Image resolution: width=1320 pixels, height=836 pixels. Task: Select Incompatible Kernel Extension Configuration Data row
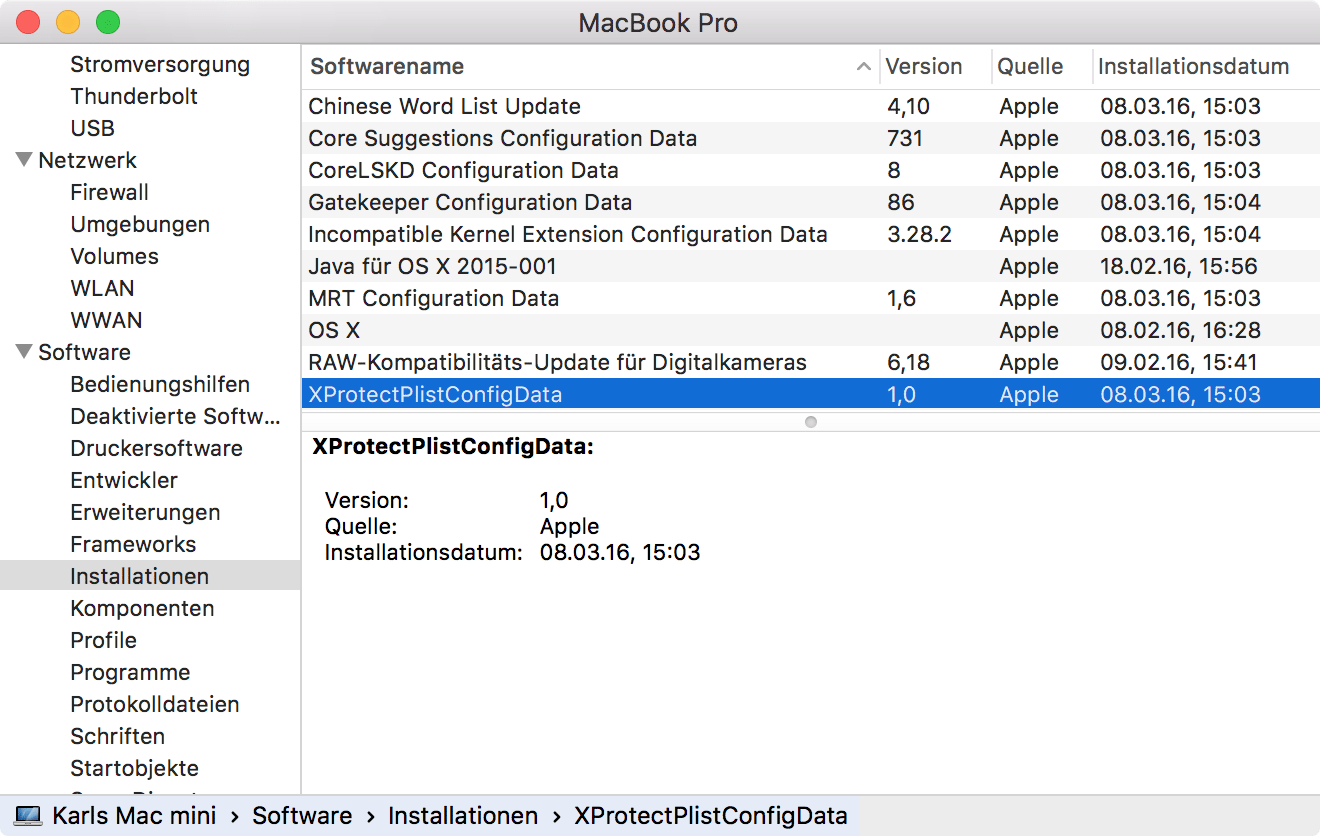pyautogui.click(x=811, y=234)
